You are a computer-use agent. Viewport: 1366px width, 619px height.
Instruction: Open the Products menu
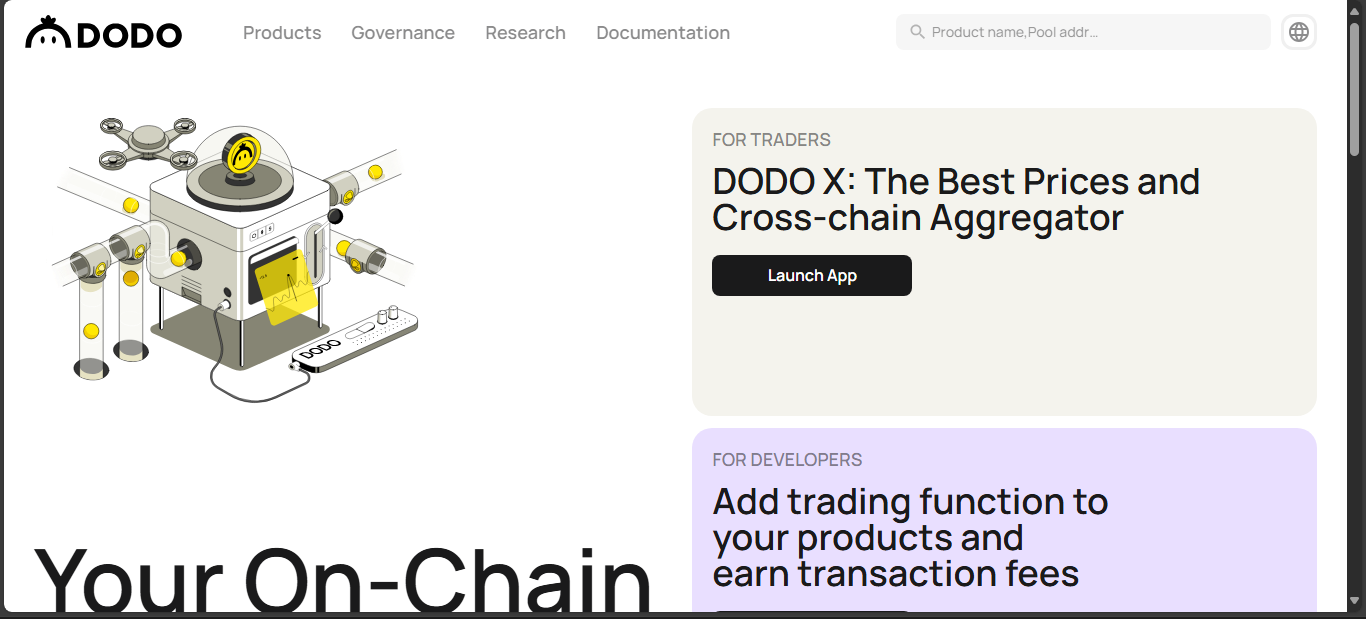tap(282, 33)
